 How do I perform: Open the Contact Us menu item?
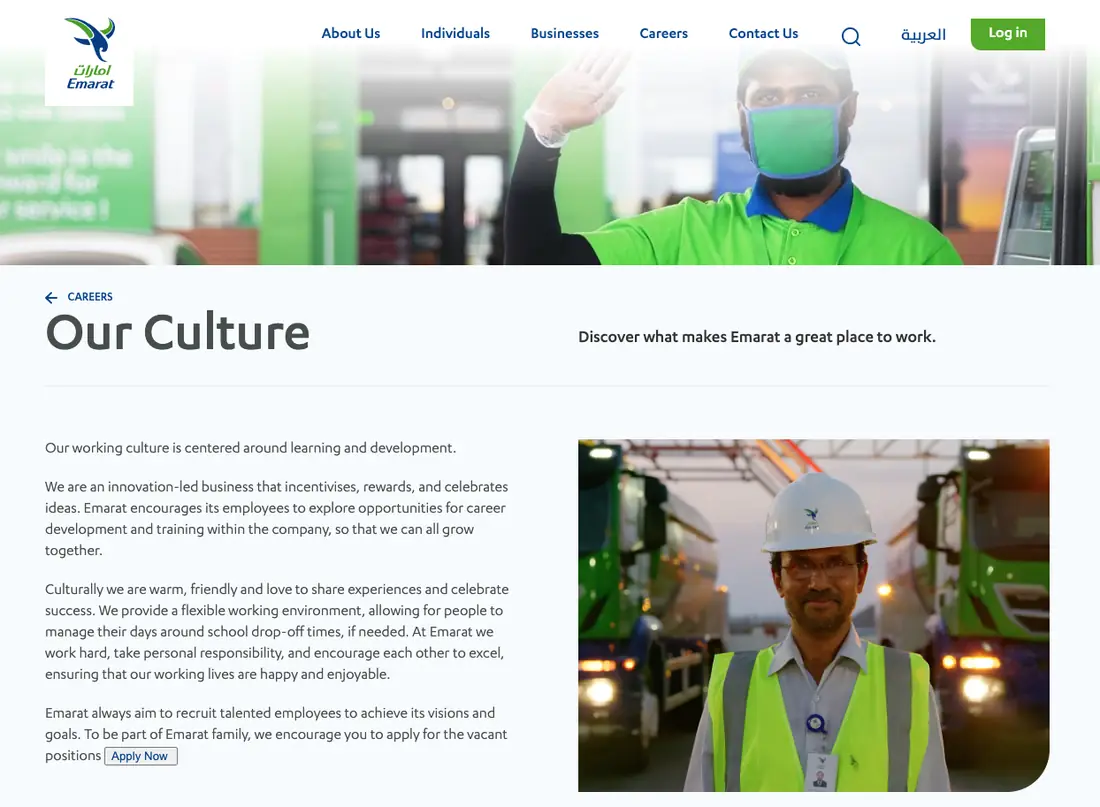tap(763, 33)
